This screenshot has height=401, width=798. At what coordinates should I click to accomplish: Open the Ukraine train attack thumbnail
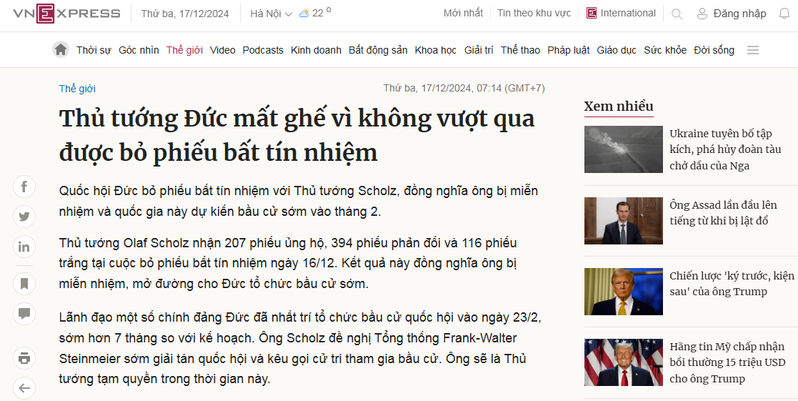coord(620,148)
